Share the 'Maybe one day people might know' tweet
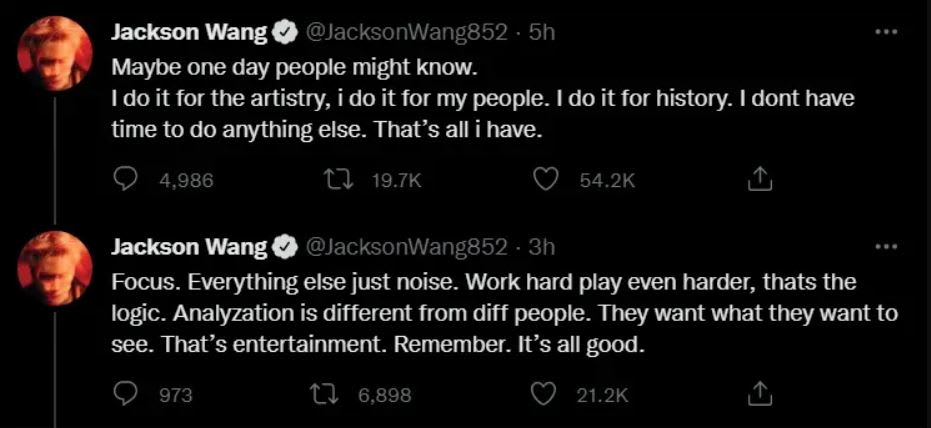The width and height of the screenshot is (931, 428). (x=759, y=179)
